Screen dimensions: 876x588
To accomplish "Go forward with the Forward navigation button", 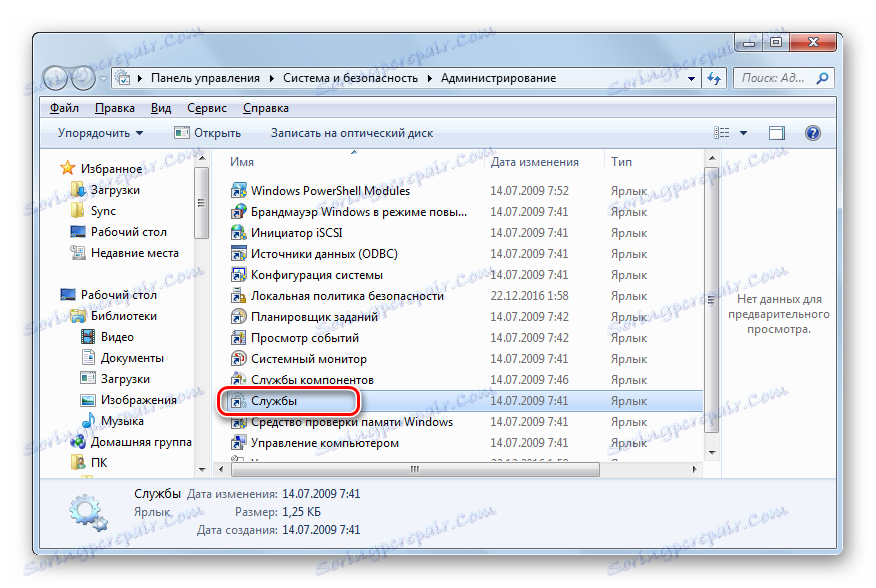I will tap(83, 78).
